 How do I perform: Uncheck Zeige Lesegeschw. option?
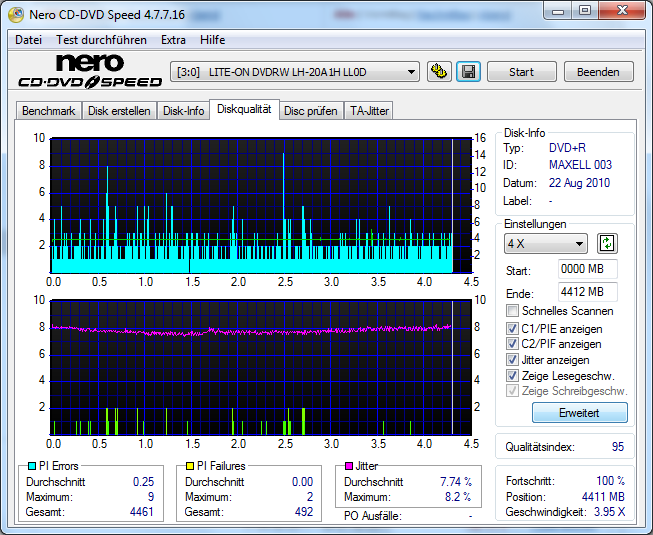pyautogui.click(x=513, y=376)
